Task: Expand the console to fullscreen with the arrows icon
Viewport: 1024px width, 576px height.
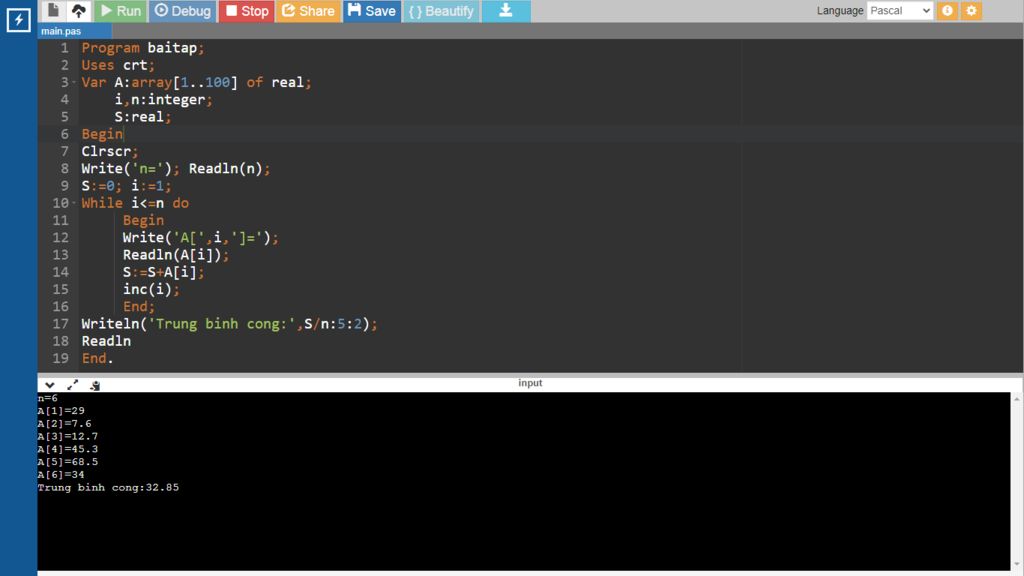Action: (x=72, y=385)
